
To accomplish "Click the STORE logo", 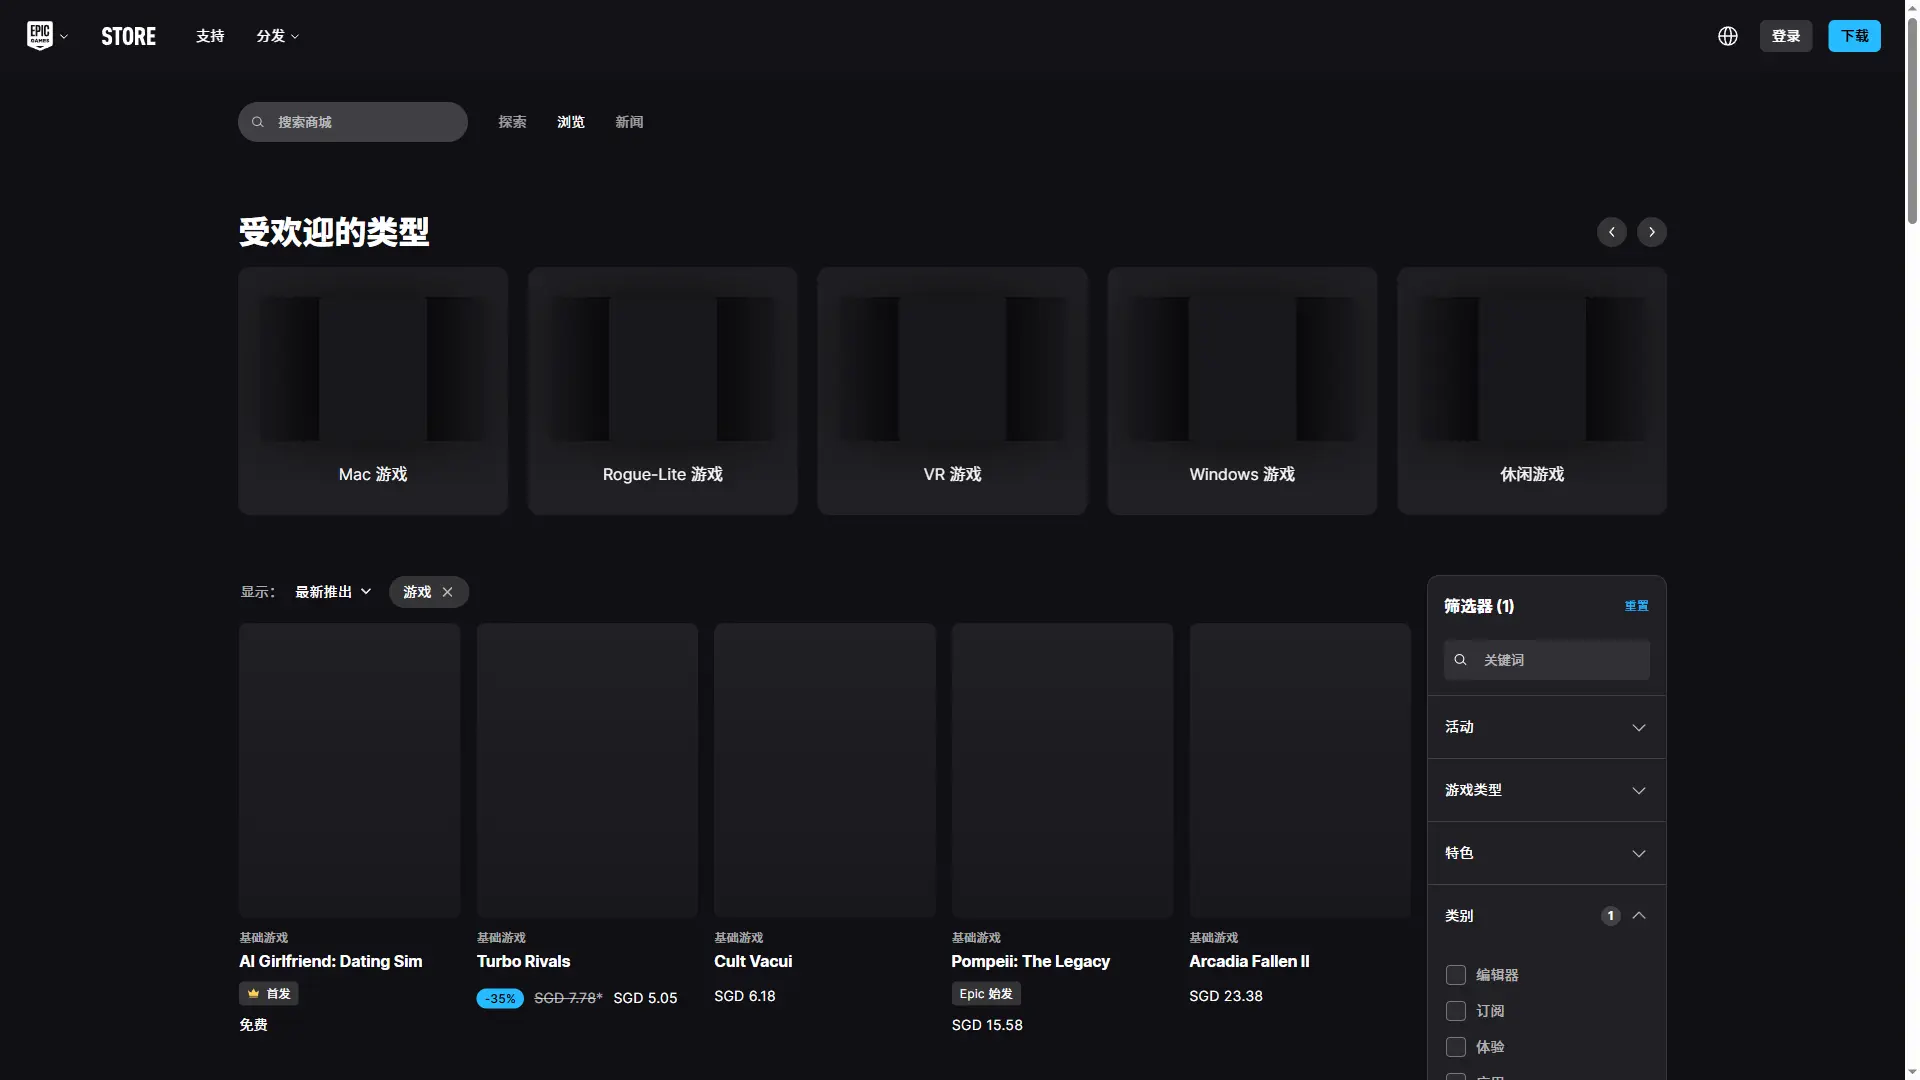I will (x=128, y=36).
